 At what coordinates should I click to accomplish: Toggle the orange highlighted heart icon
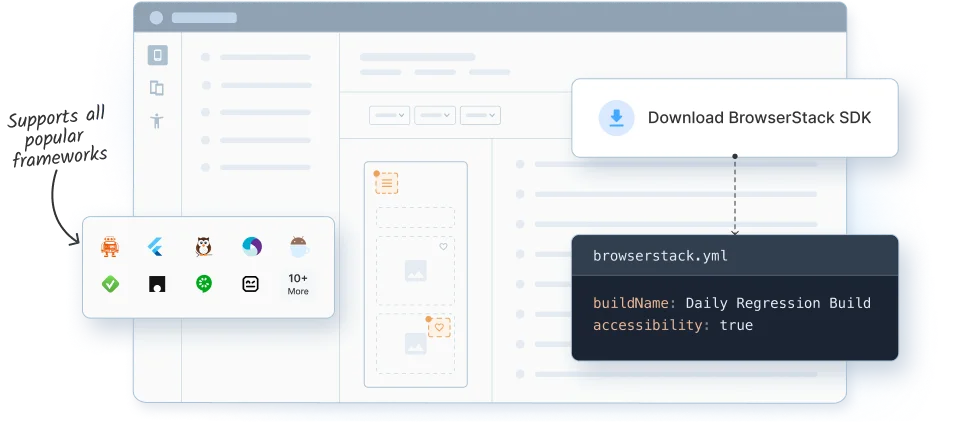click(438, 327)
